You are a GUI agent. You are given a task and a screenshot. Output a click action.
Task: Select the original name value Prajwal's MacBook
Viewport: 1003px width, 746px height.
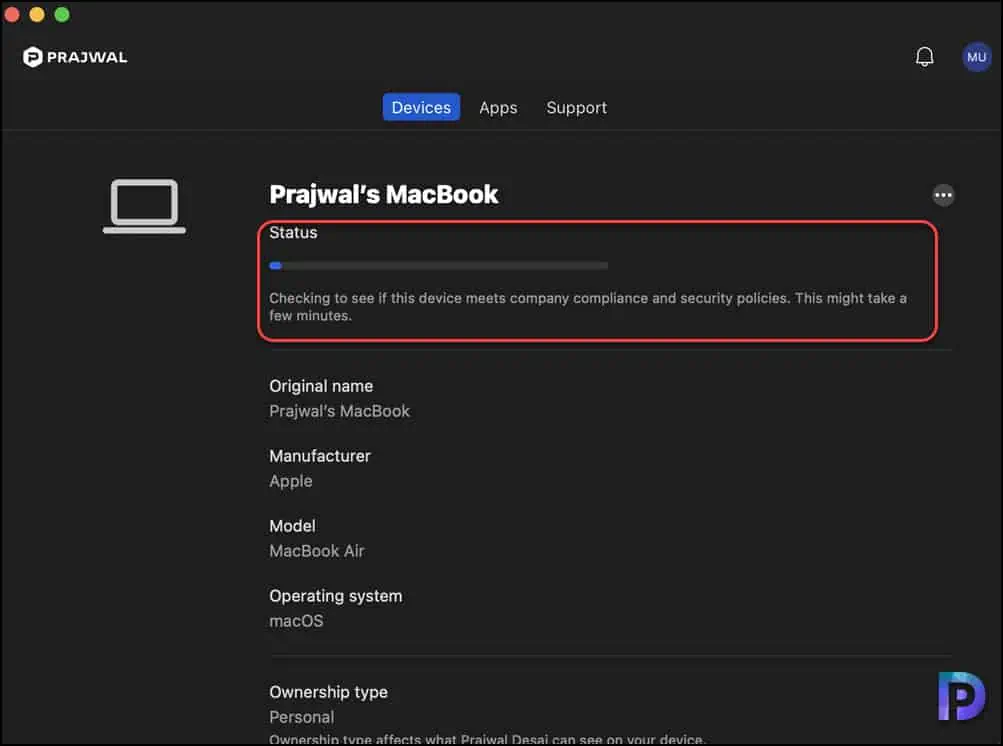point(340,411)
